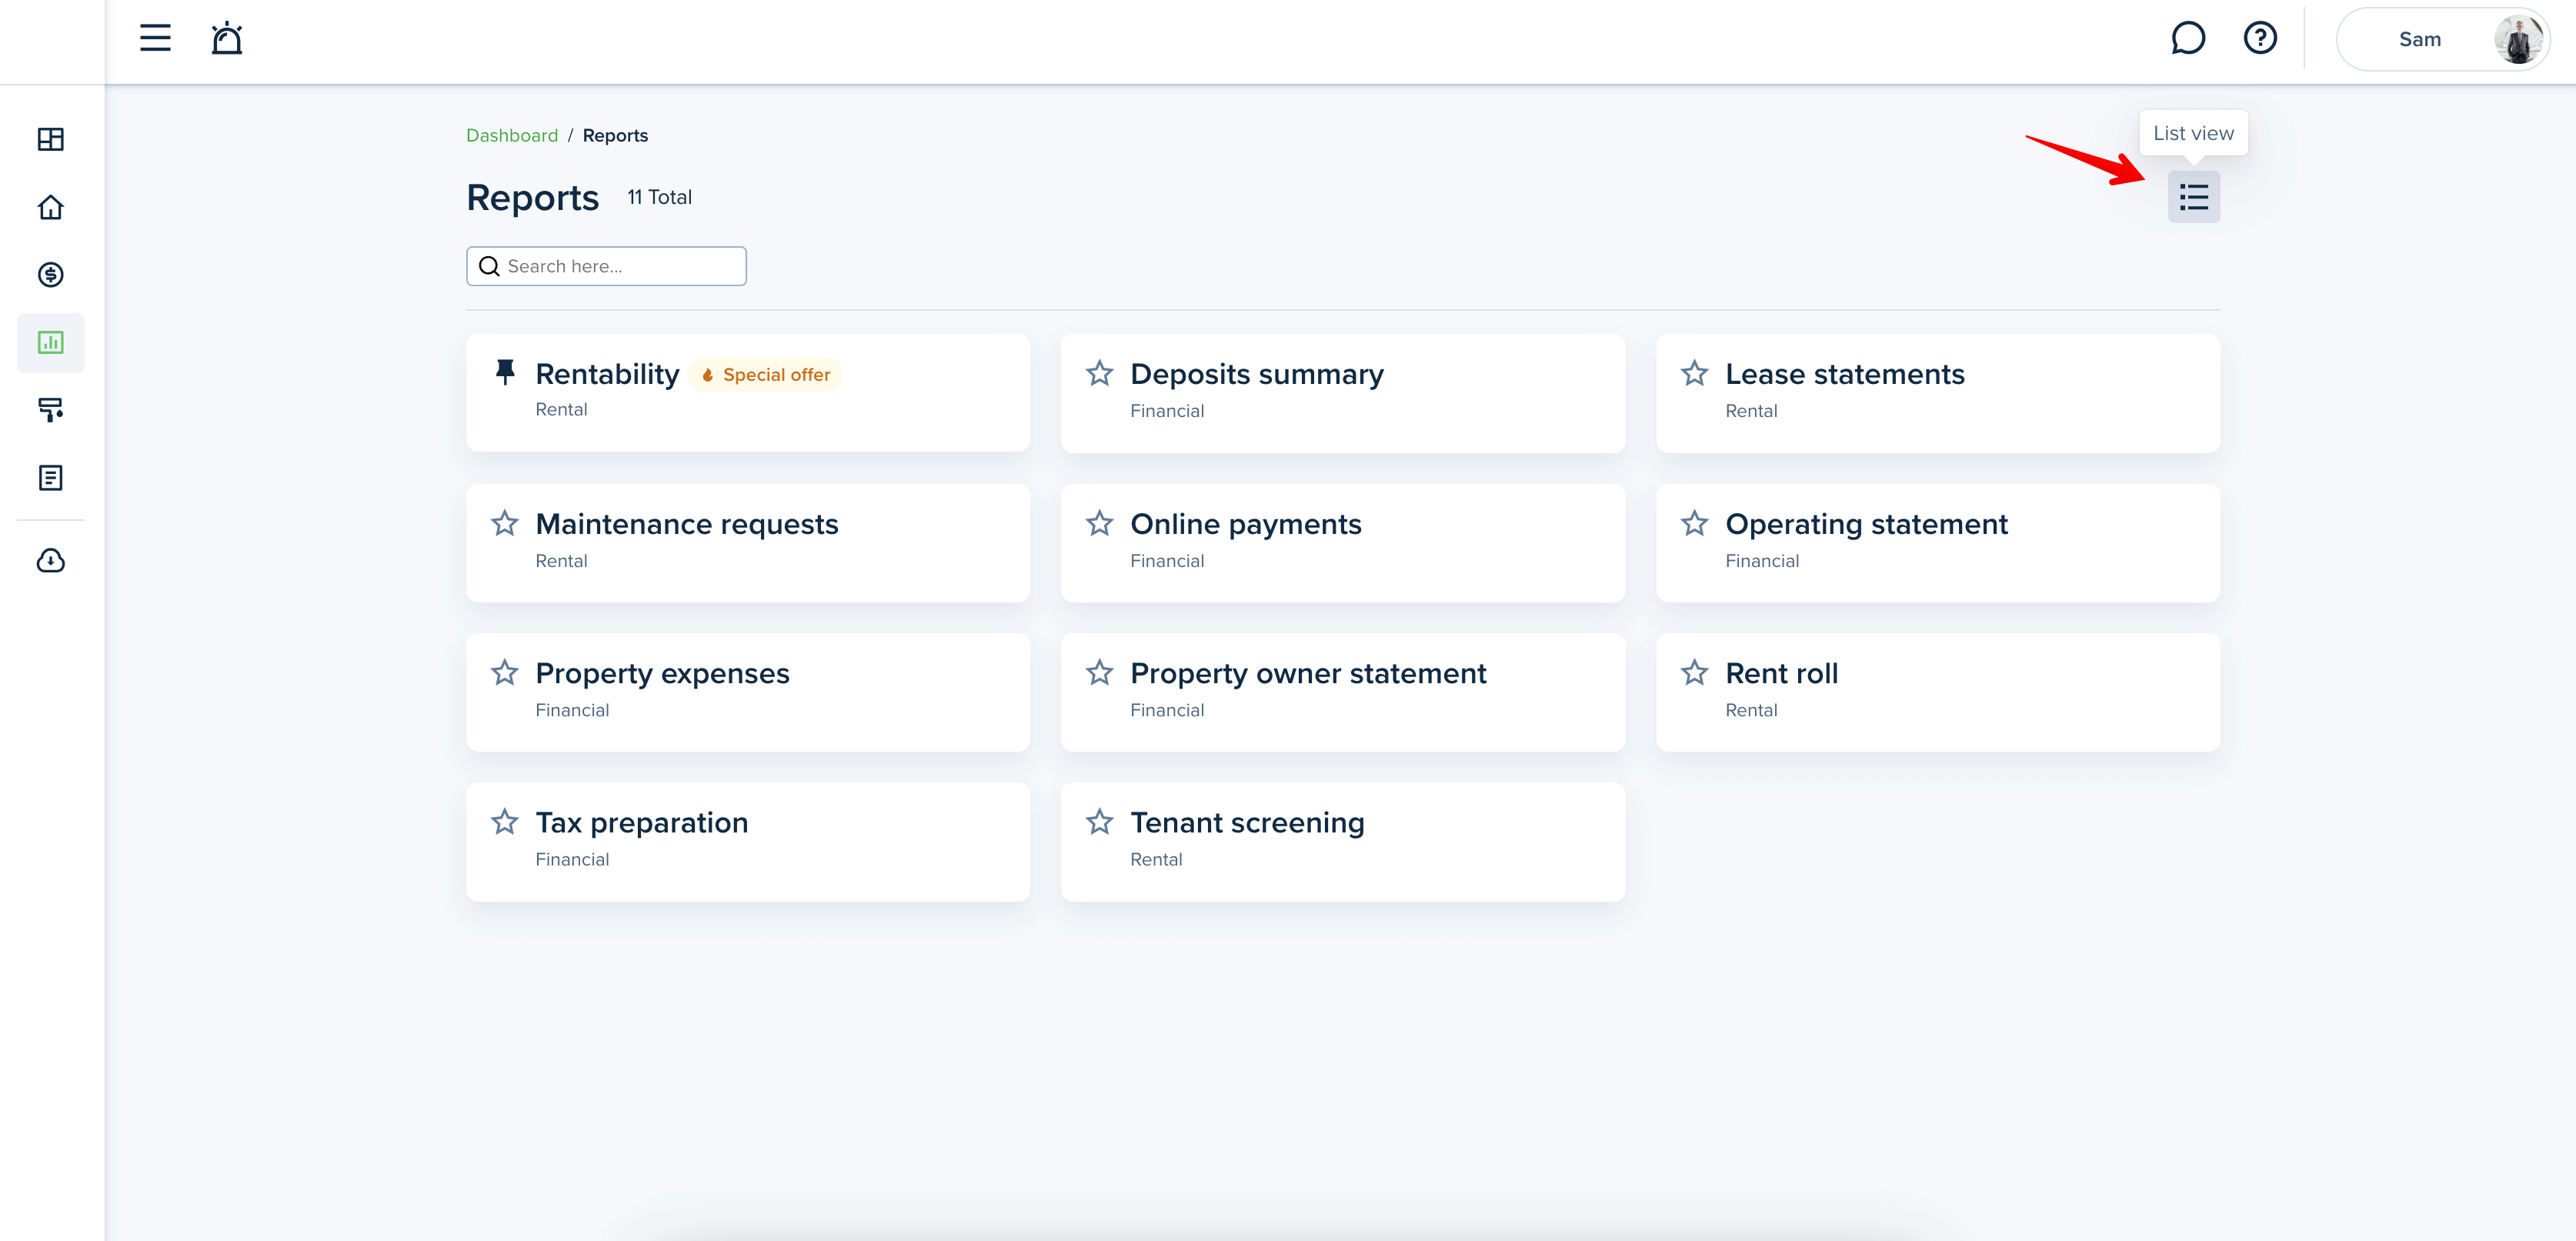Viewport: 2576px width, 1241px height.
Task: Open the Deposits summary report
Action: (x=1343, y=393)
